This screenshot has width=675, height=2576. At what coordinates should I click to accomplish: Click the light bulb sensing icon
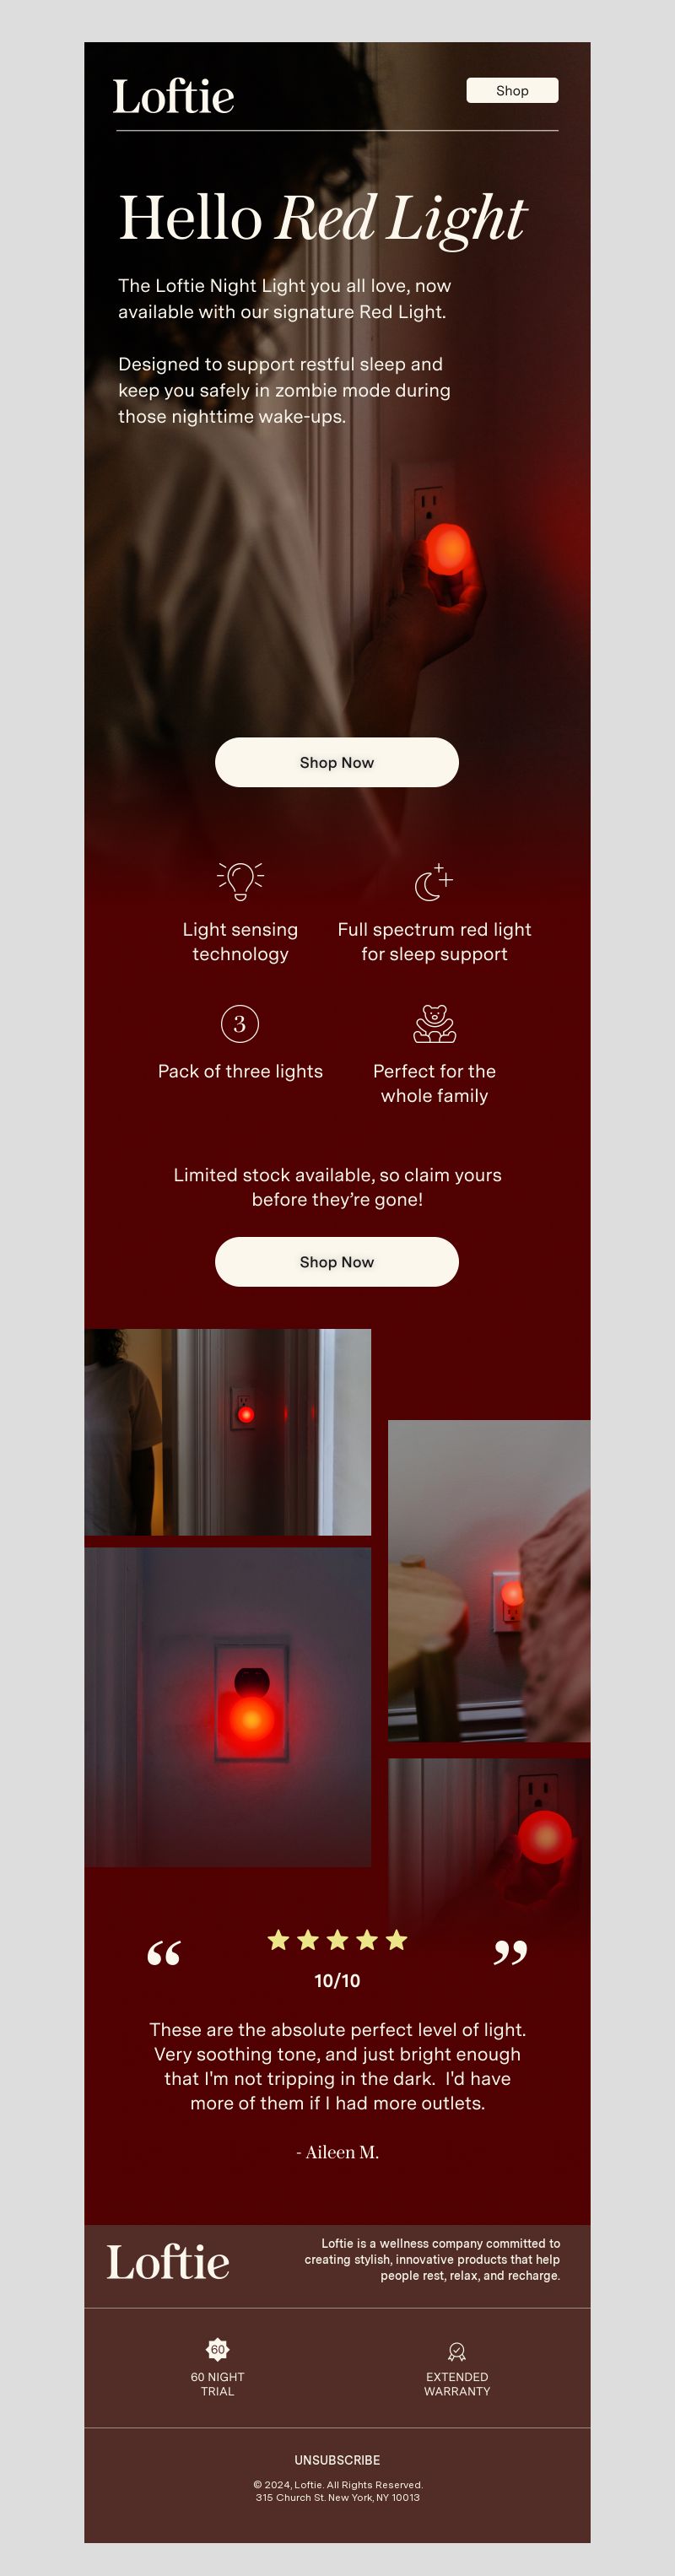(240, 880)
